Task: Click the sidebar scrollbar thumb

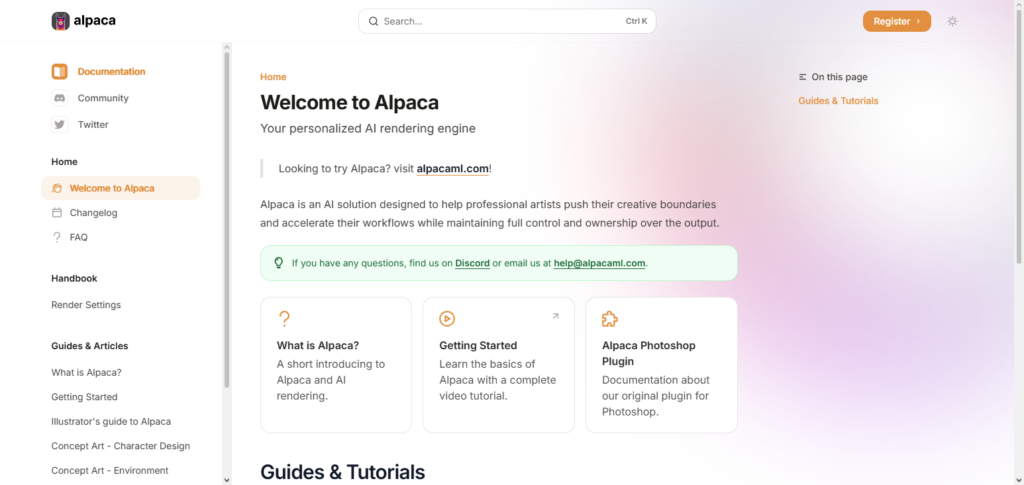Action: pyautogui.click(x=227, y=219)
